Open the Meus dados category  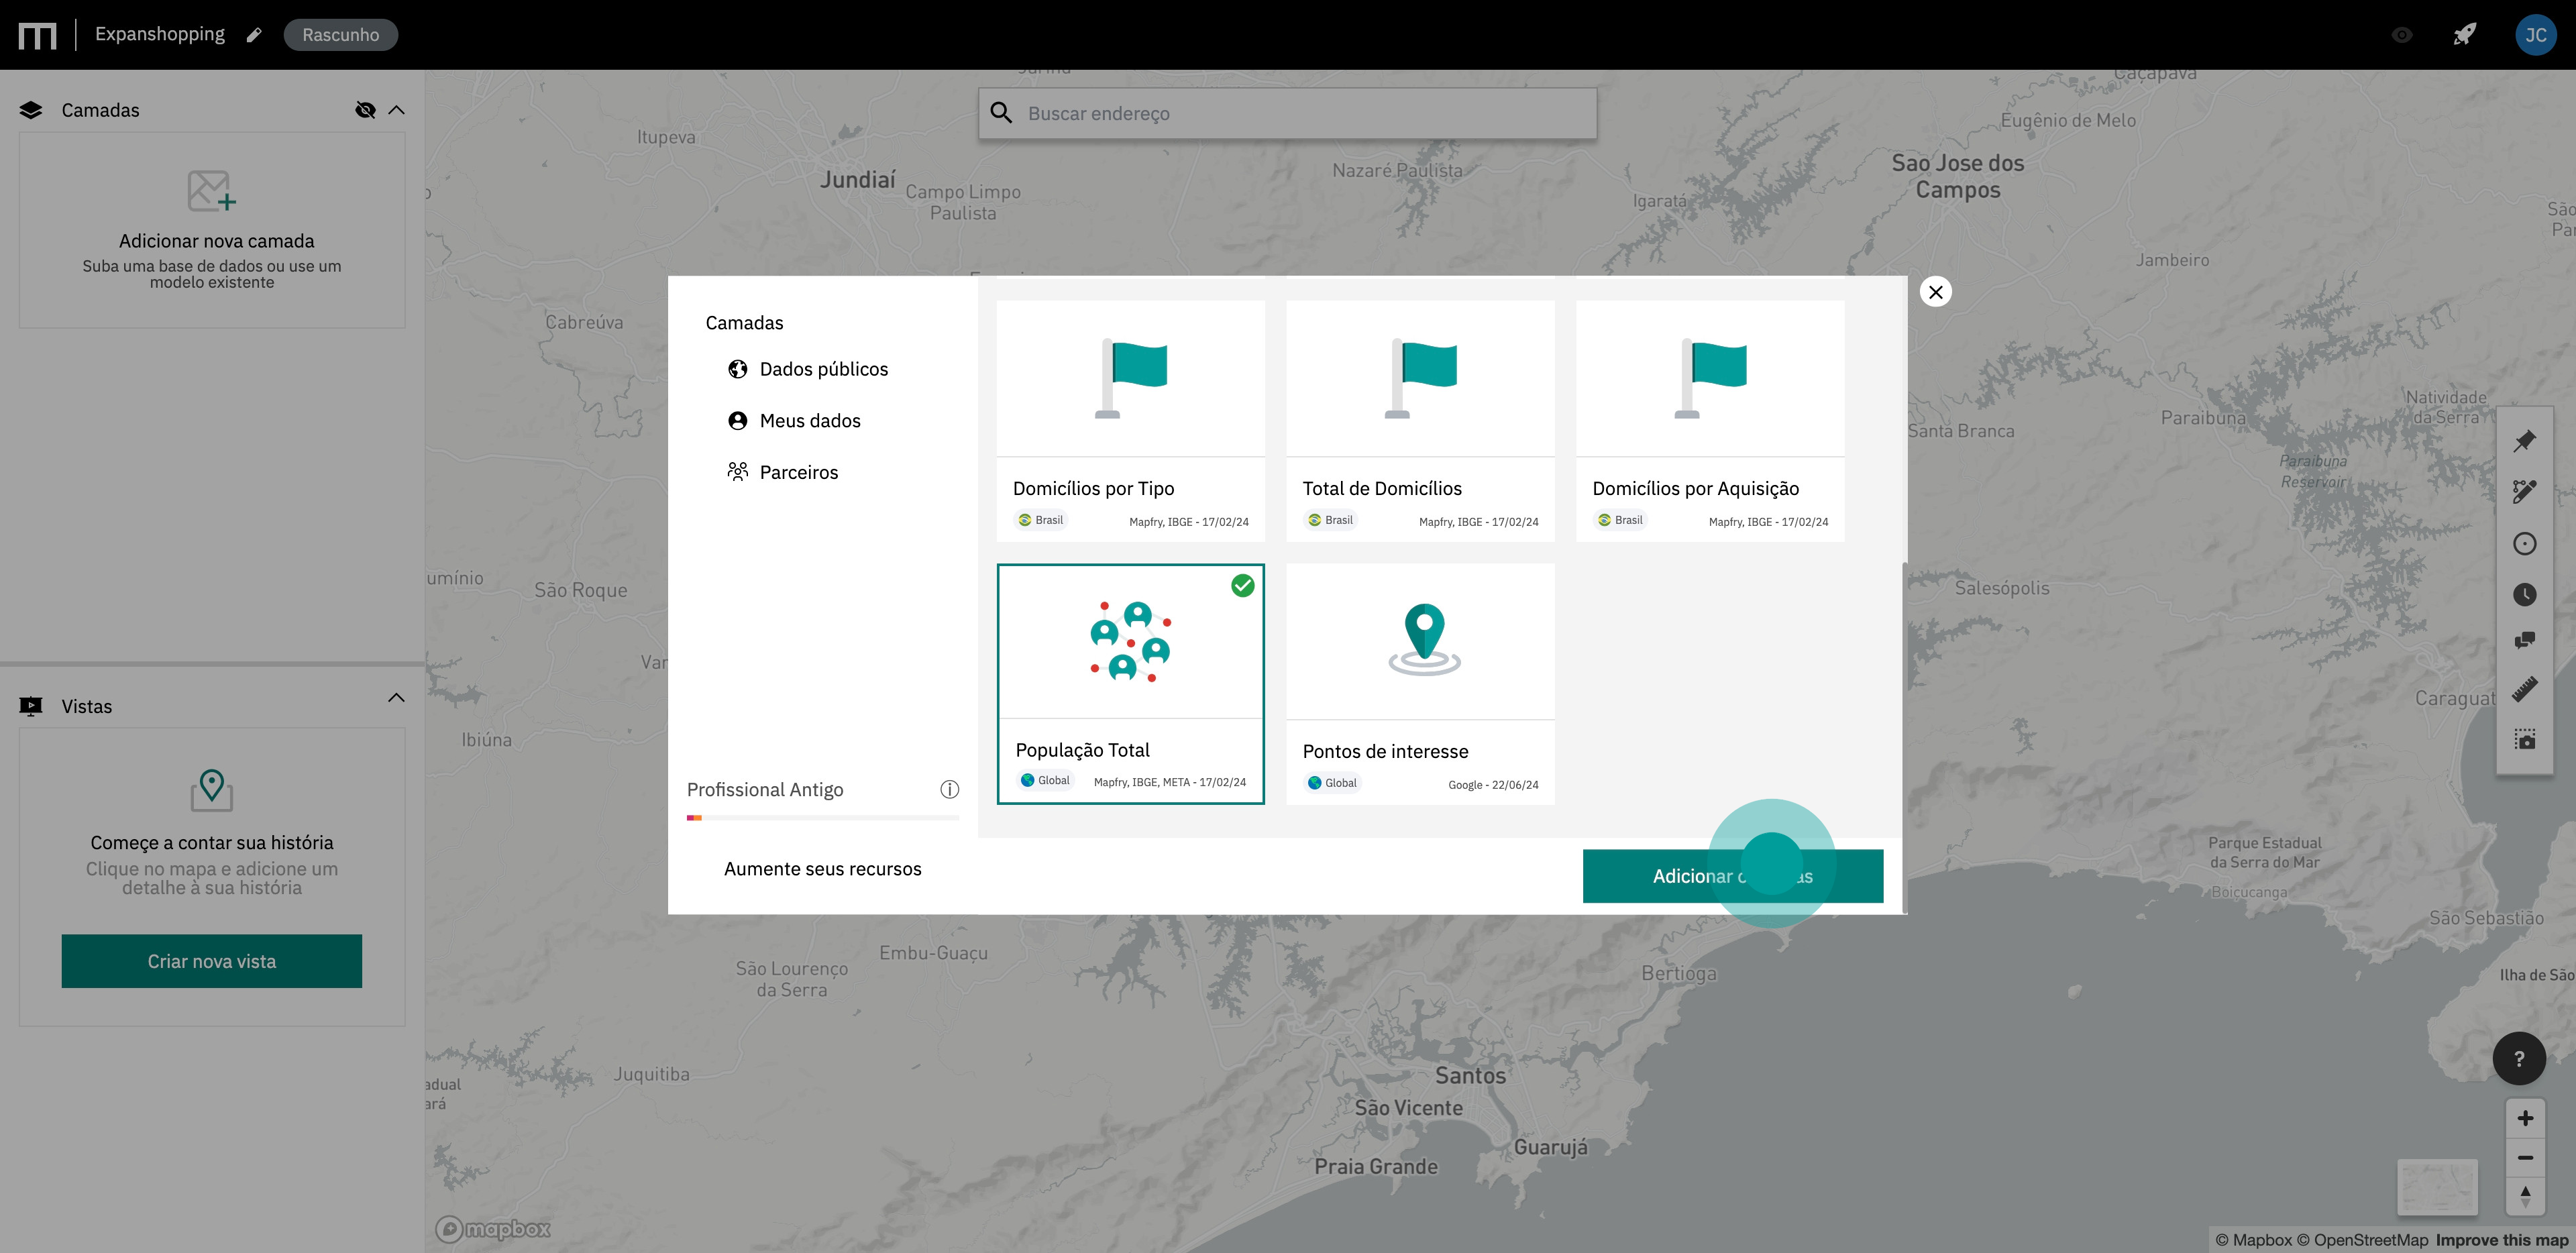click(809, 421)
